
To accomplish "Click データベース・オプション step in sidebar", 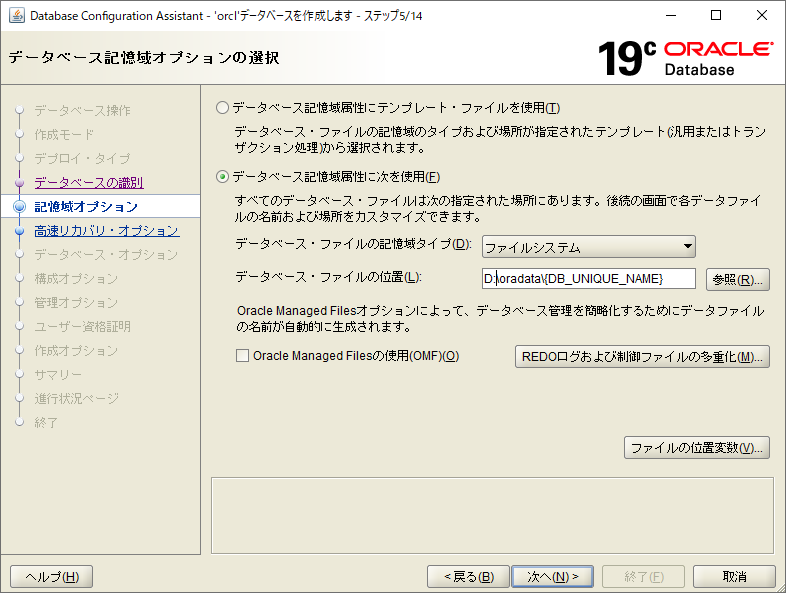I will 106,255.
